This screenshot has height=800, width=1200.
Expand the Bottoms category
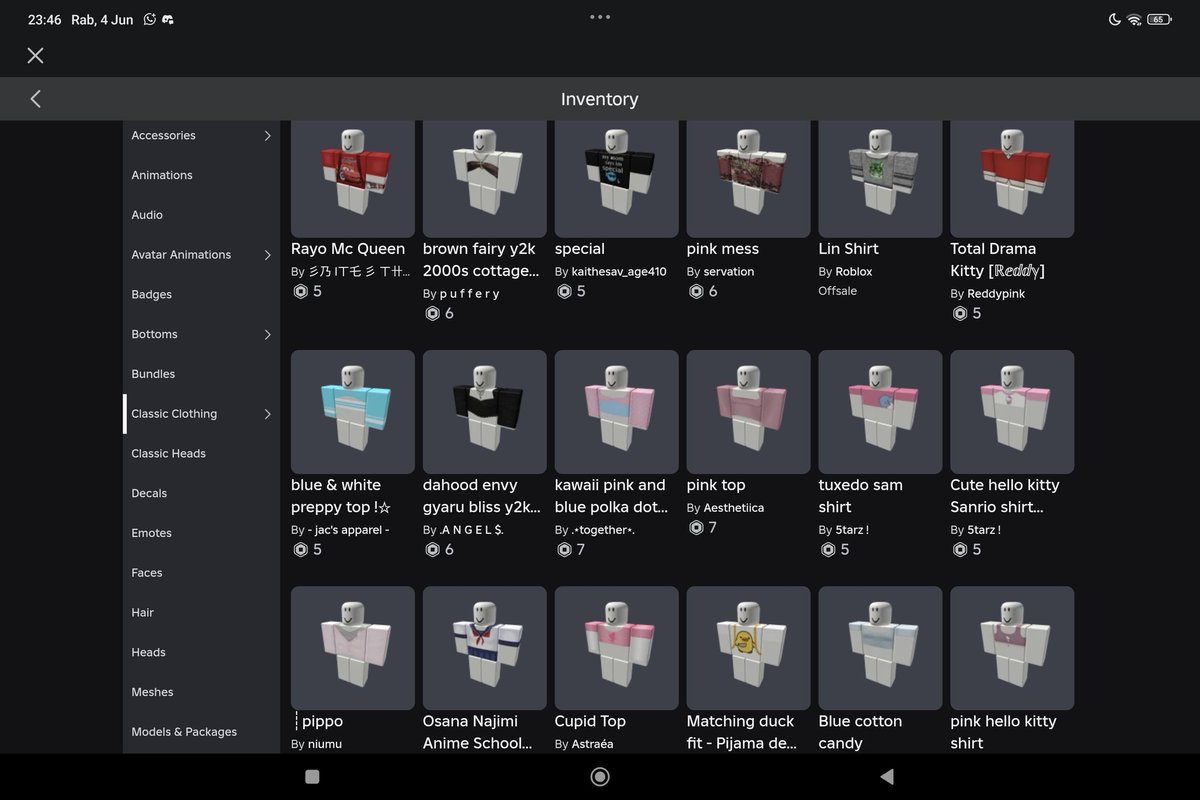pos(200,334)
